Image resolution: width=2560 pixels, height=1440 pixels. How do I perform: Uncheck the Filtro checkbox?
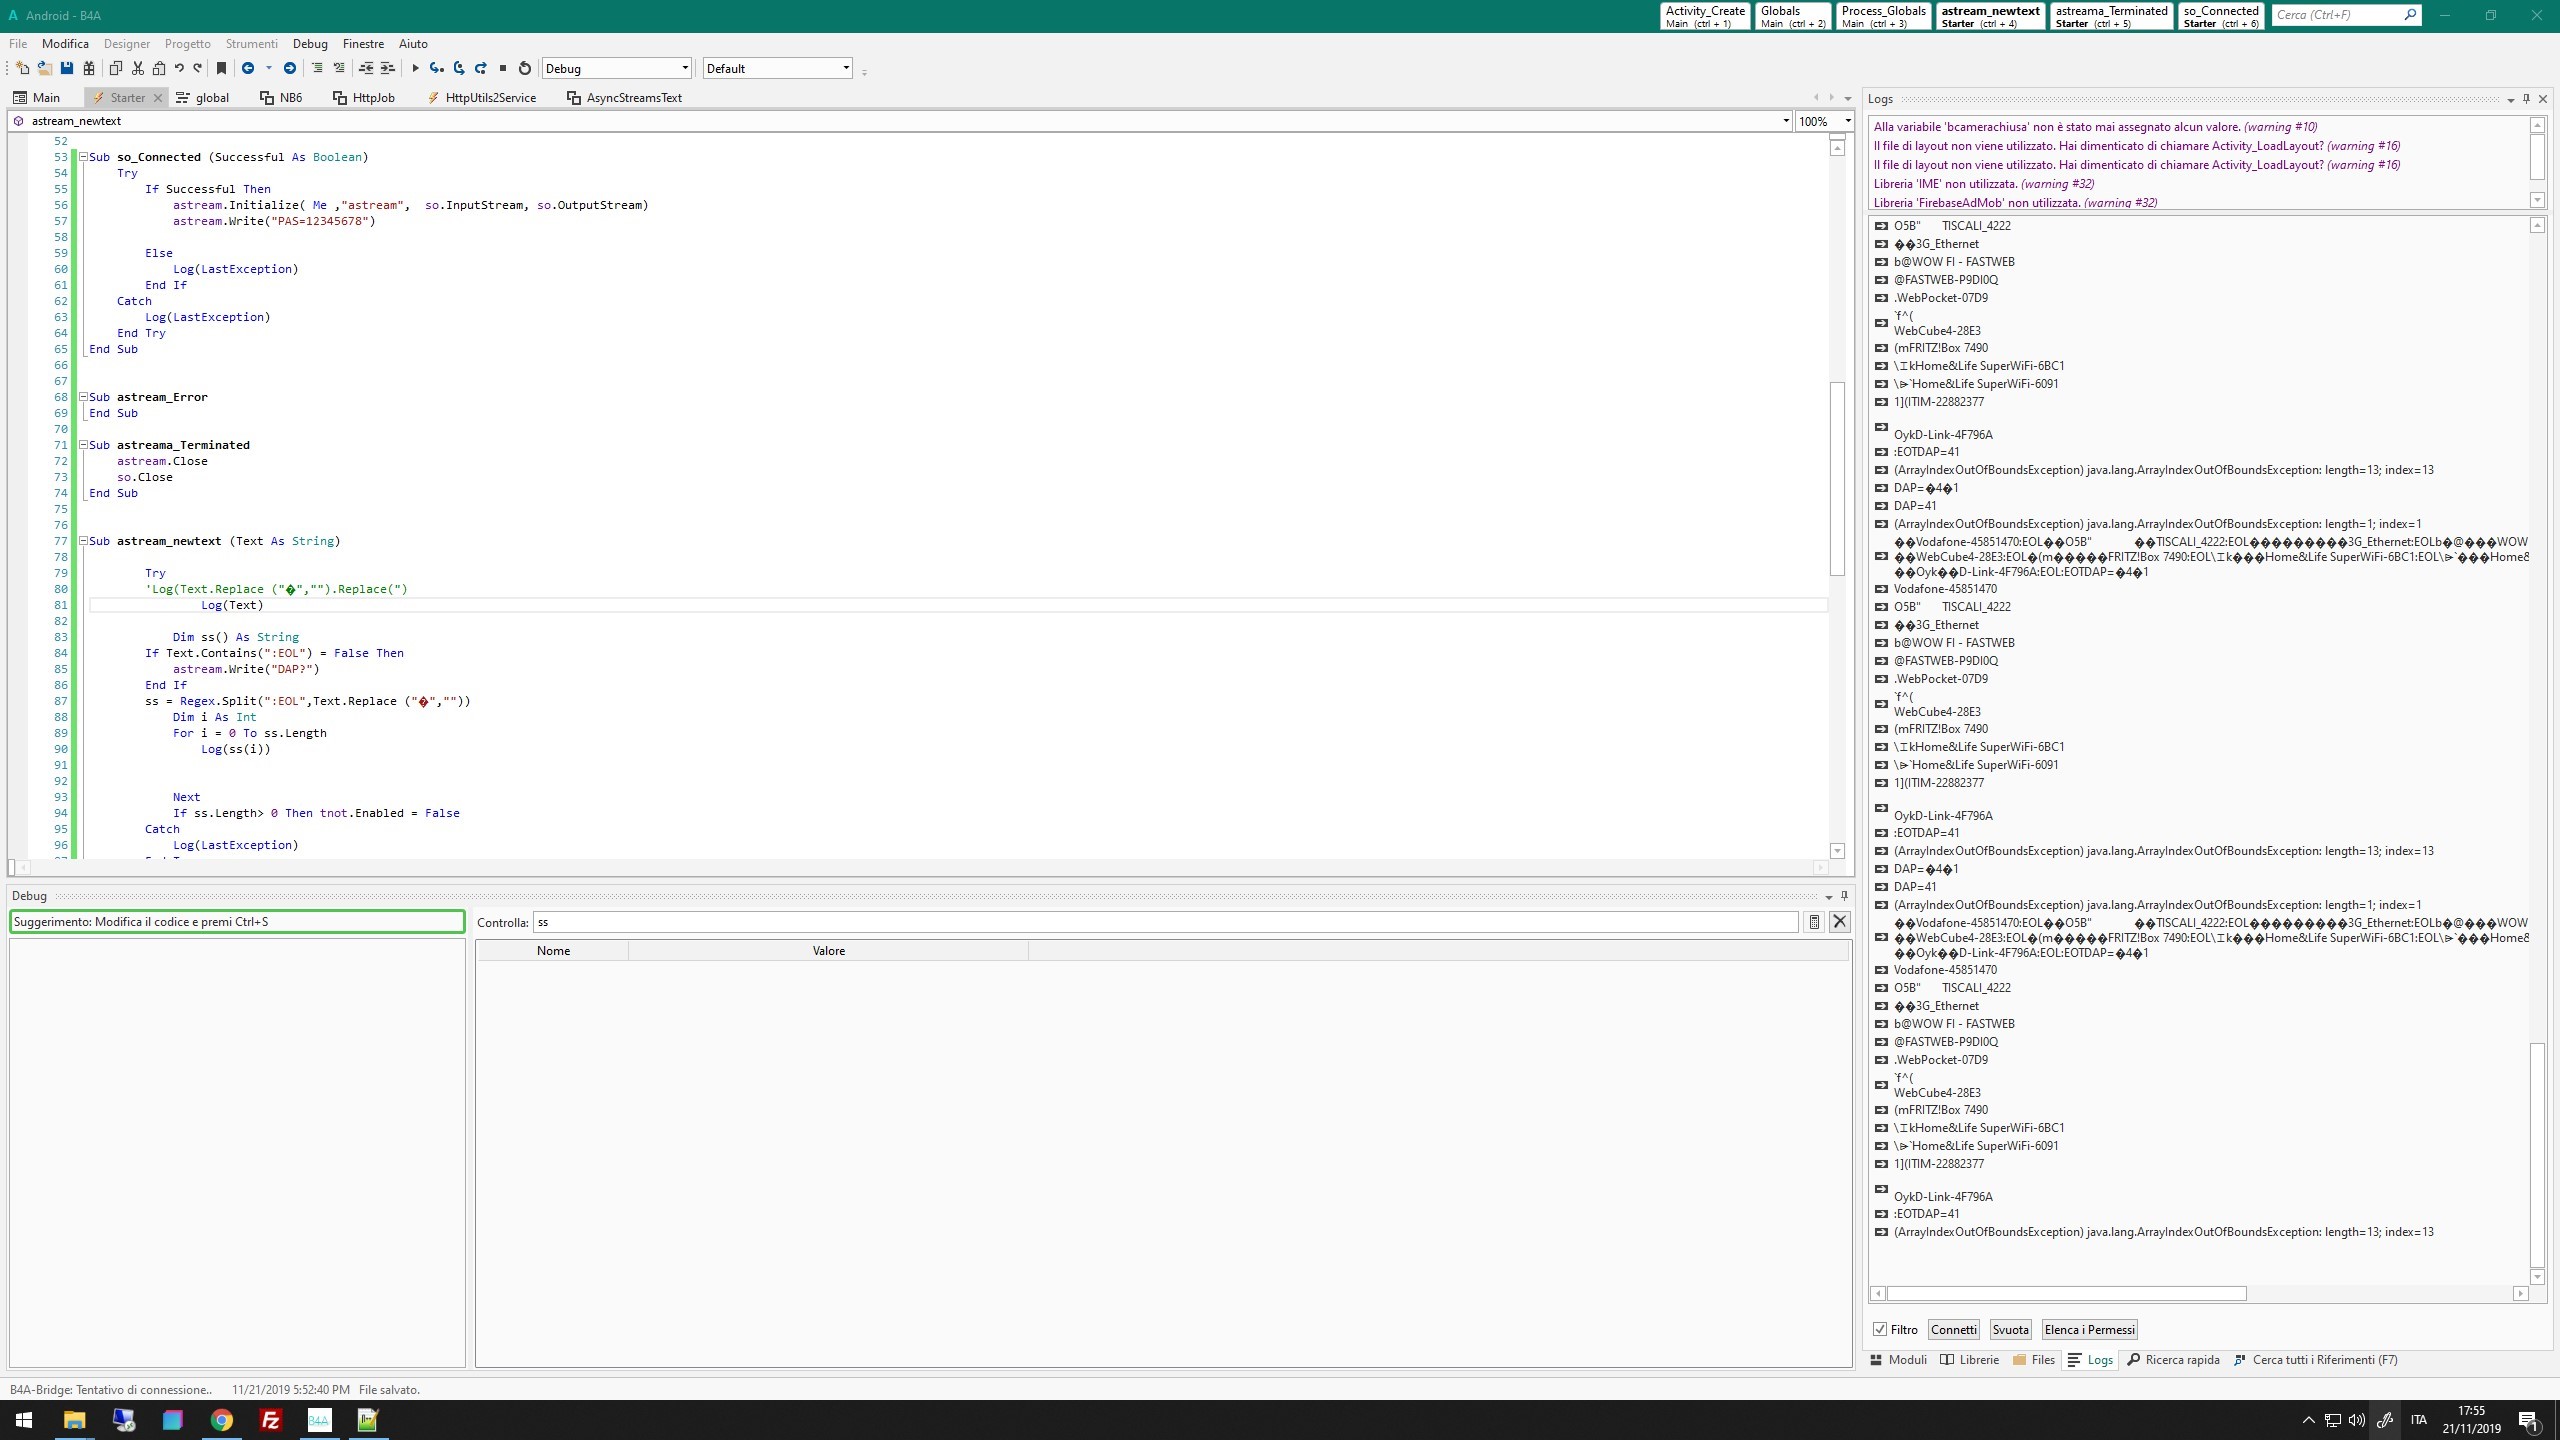click(1880, 1329)
